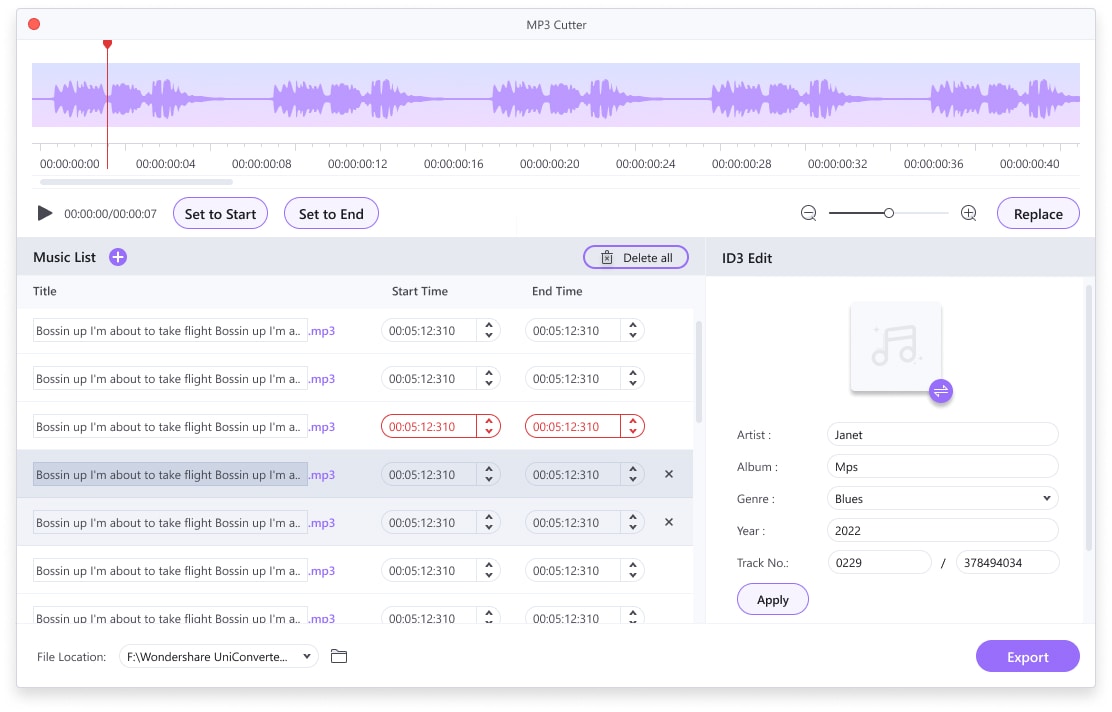
Task: Browse output folder with folder icon
Action: click(x=339, y=657)
